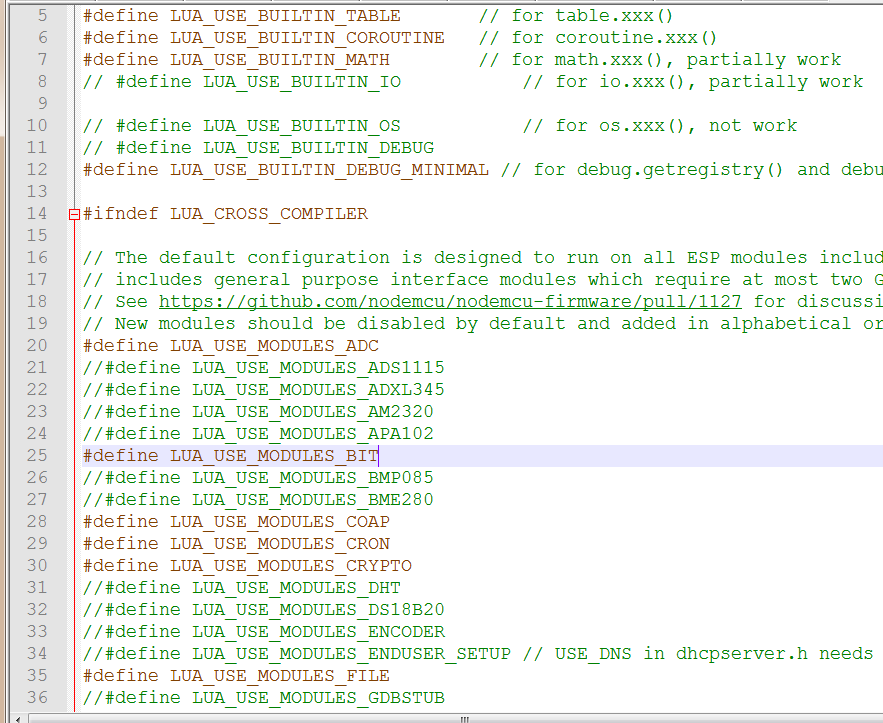Collapse the #ifndef LUA_CROSS_COMPILER fold marker
This screenshot has height=723, width=883.
[74, 214]
